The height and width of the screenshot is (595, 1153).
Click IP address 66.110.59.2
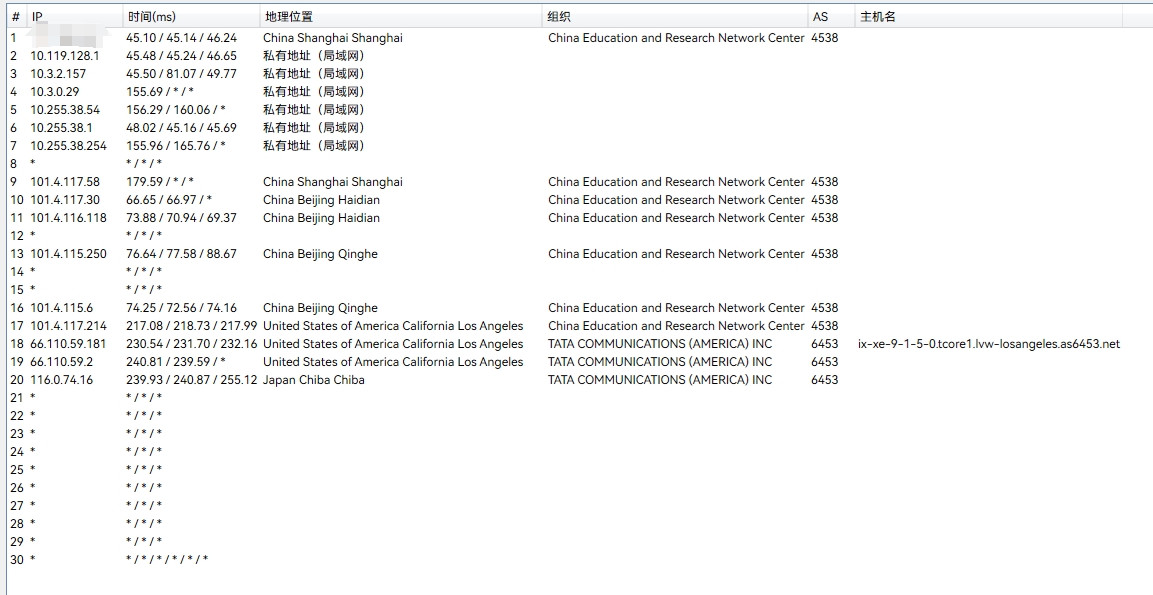[61, 362]
